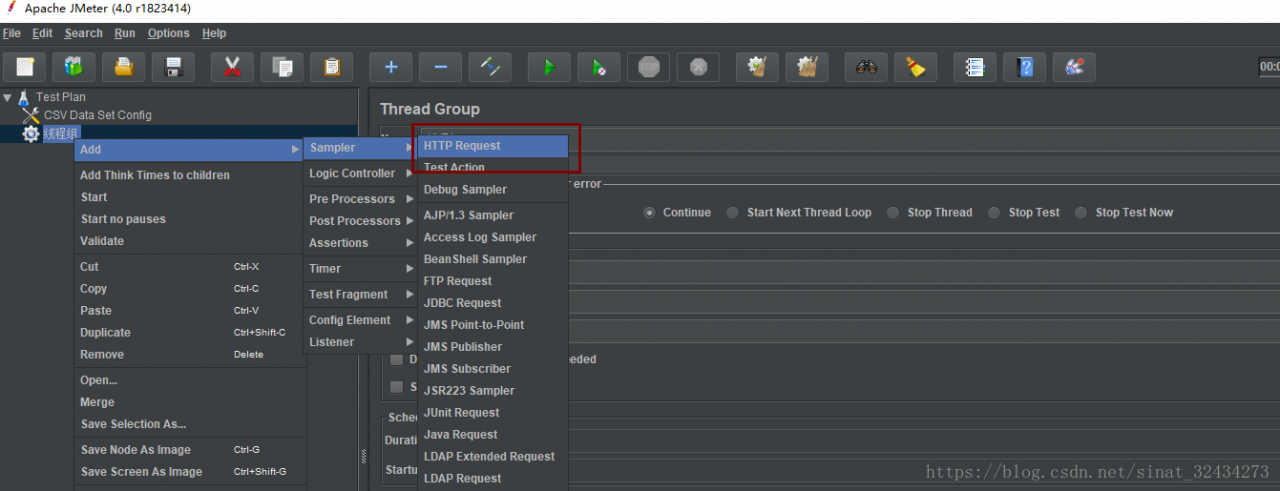Open the File menu
Screen dimensions: 1280x491
(12, 33)
